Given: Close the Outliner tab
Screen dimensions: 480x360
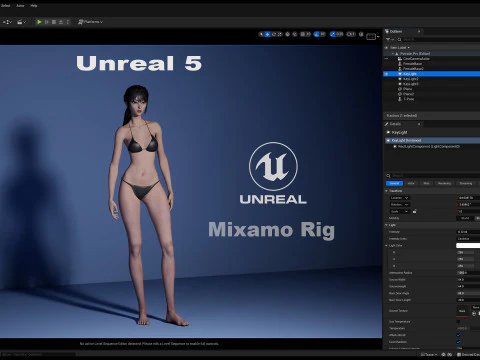Looking at the screenshot, I should pyautogui.click(x=419, y=31).
